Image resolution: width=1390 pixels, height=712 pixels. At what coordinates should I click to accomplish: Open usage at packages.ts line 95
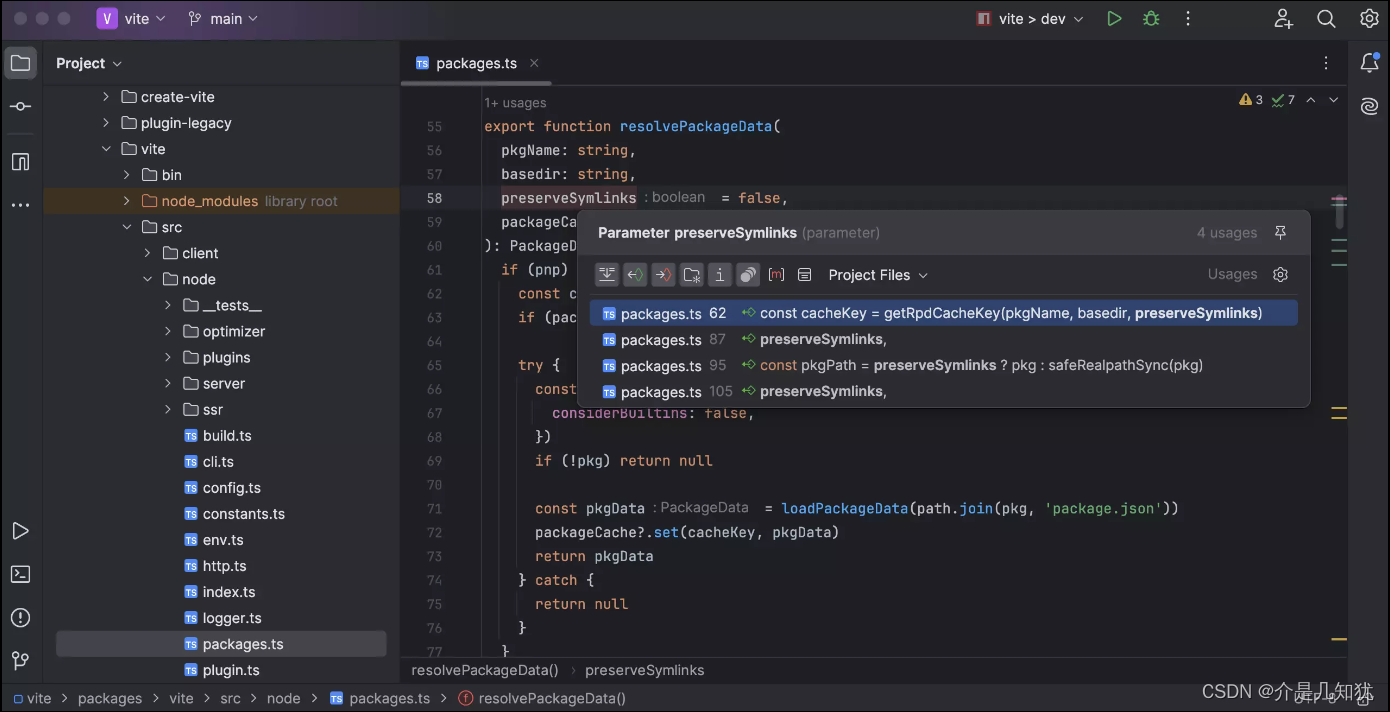coord(943,365)
